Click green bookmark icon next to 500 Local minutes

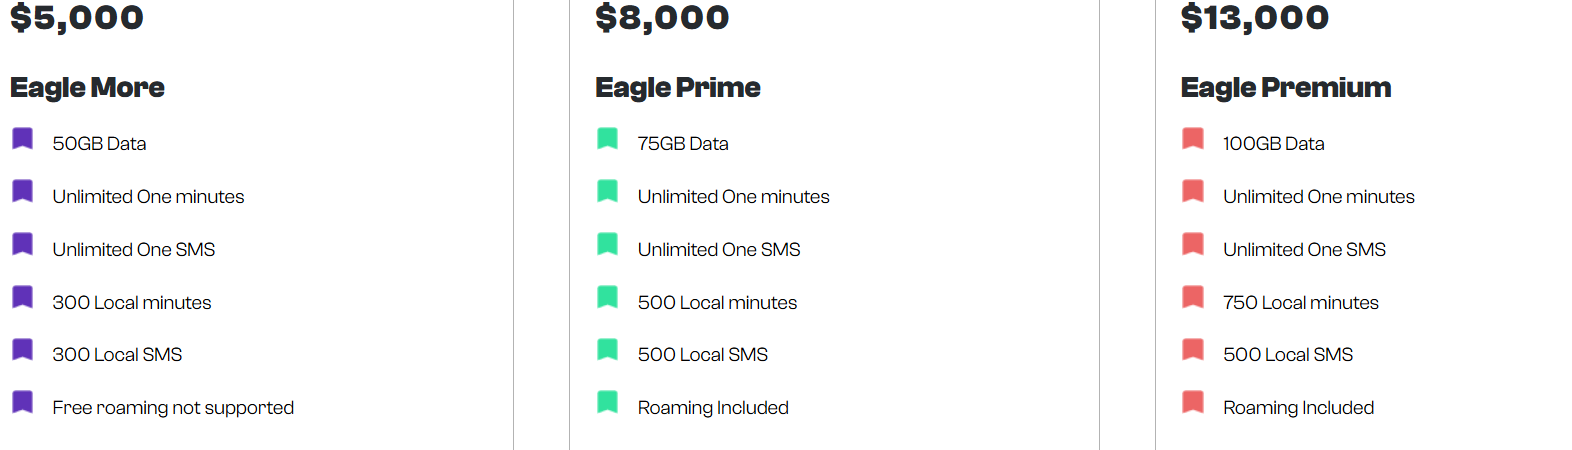(x=608, y=297)
